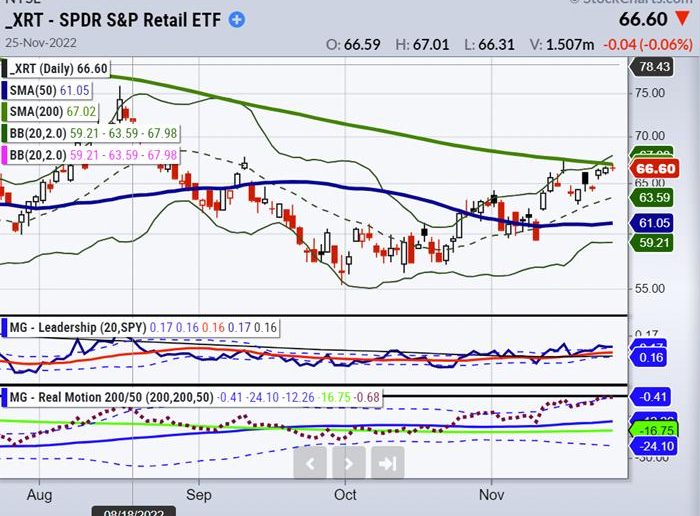
Task: Click MG - Leadership (20,SPY) legend
Action: click(x=140, y=328)
